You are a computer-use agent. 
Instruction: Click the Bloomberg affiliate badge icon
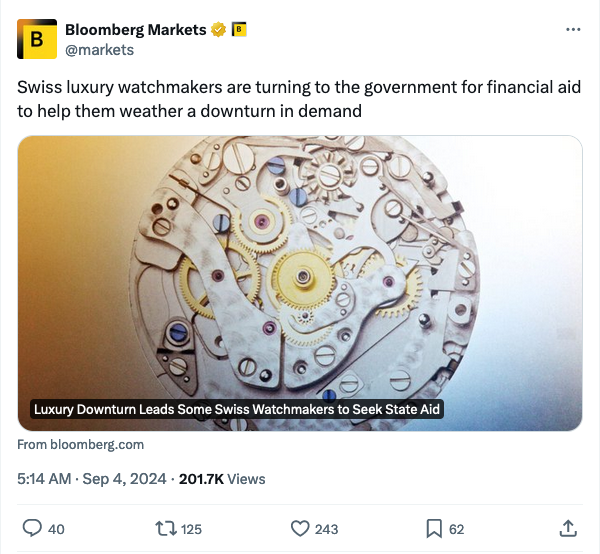click(238, 30)
